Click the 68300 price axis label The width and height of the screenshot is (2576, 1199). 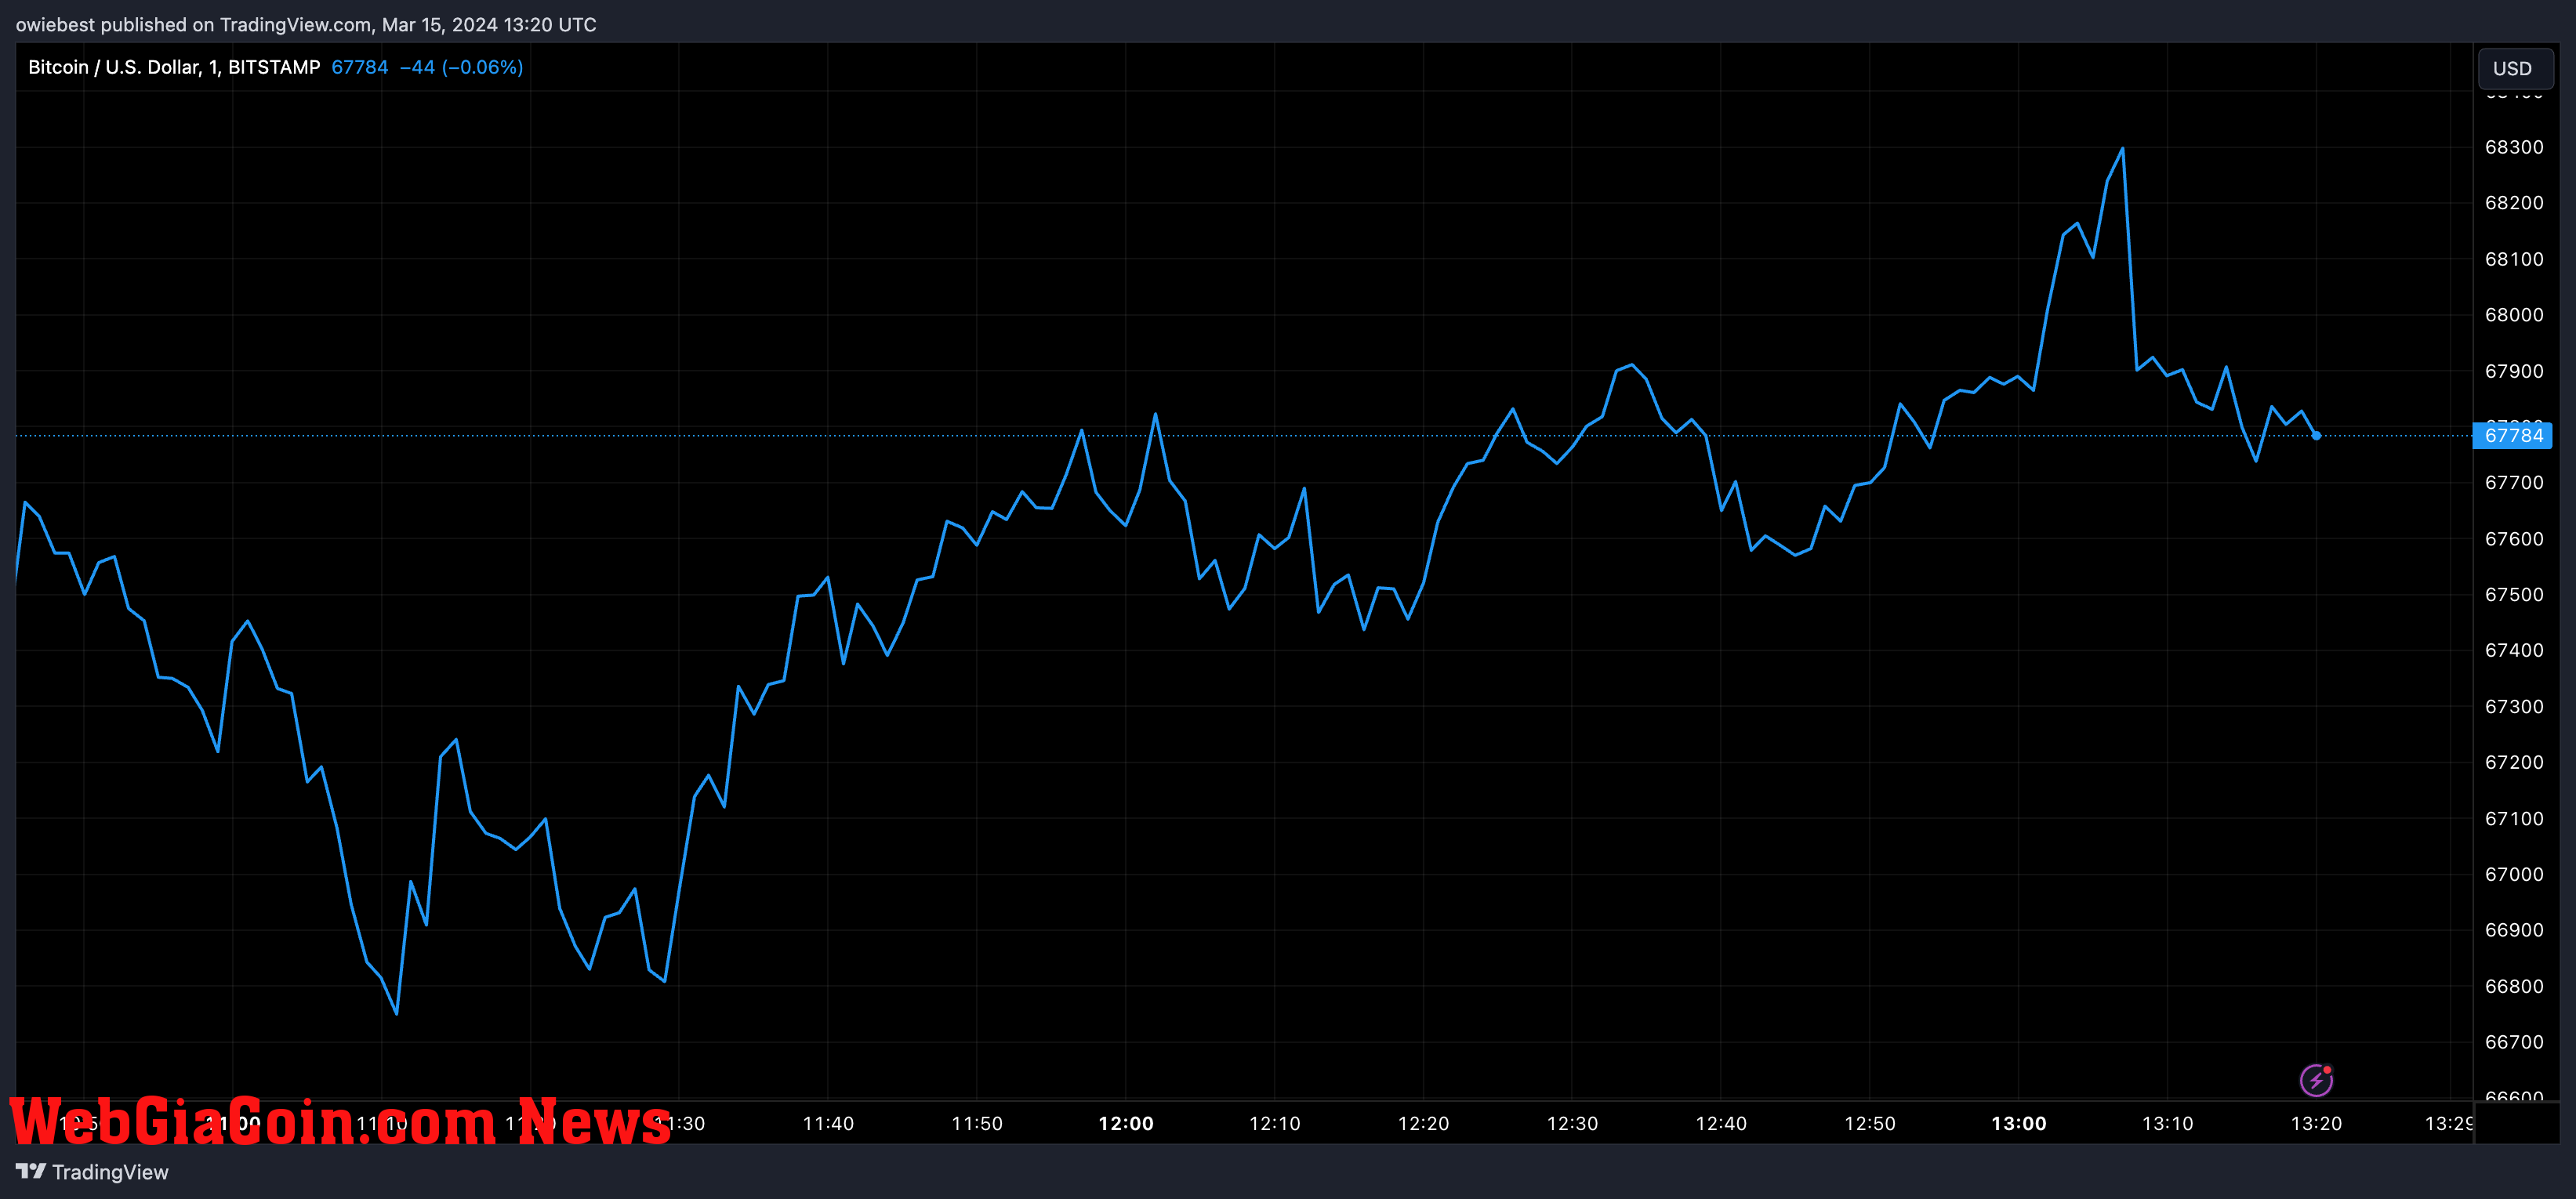click(x=2514, y=147)
